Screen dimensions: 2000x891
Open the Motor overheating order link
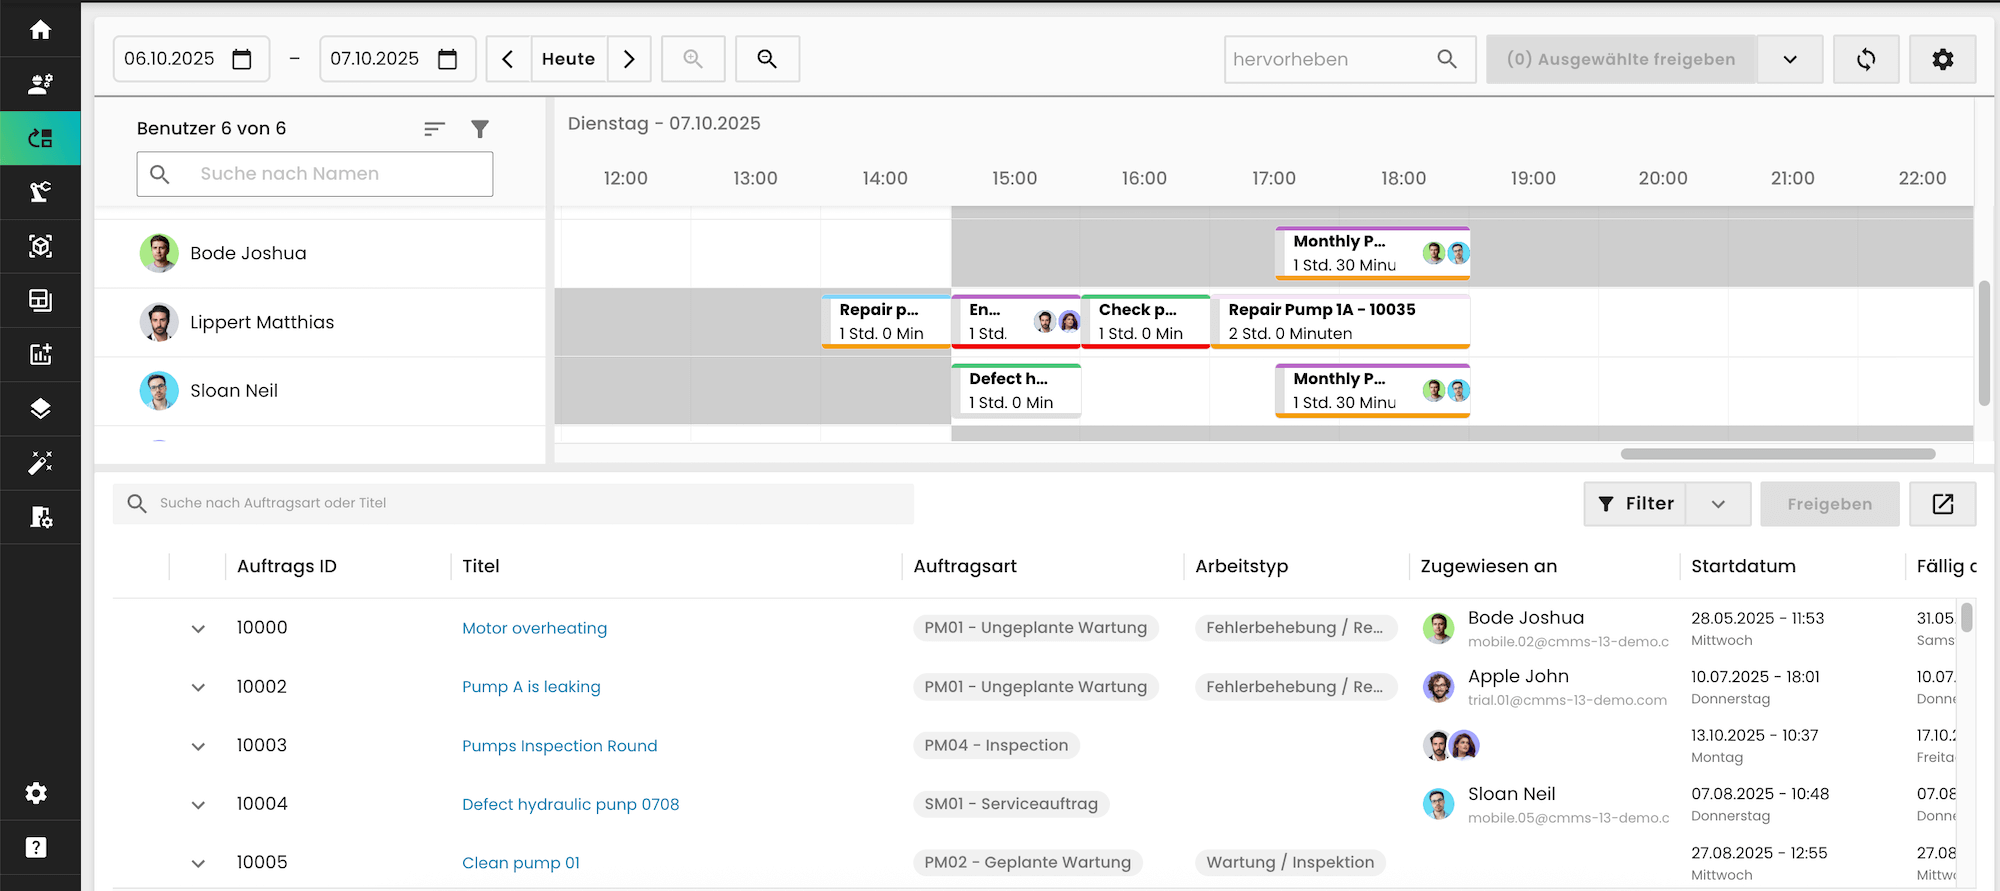(534, 628)
